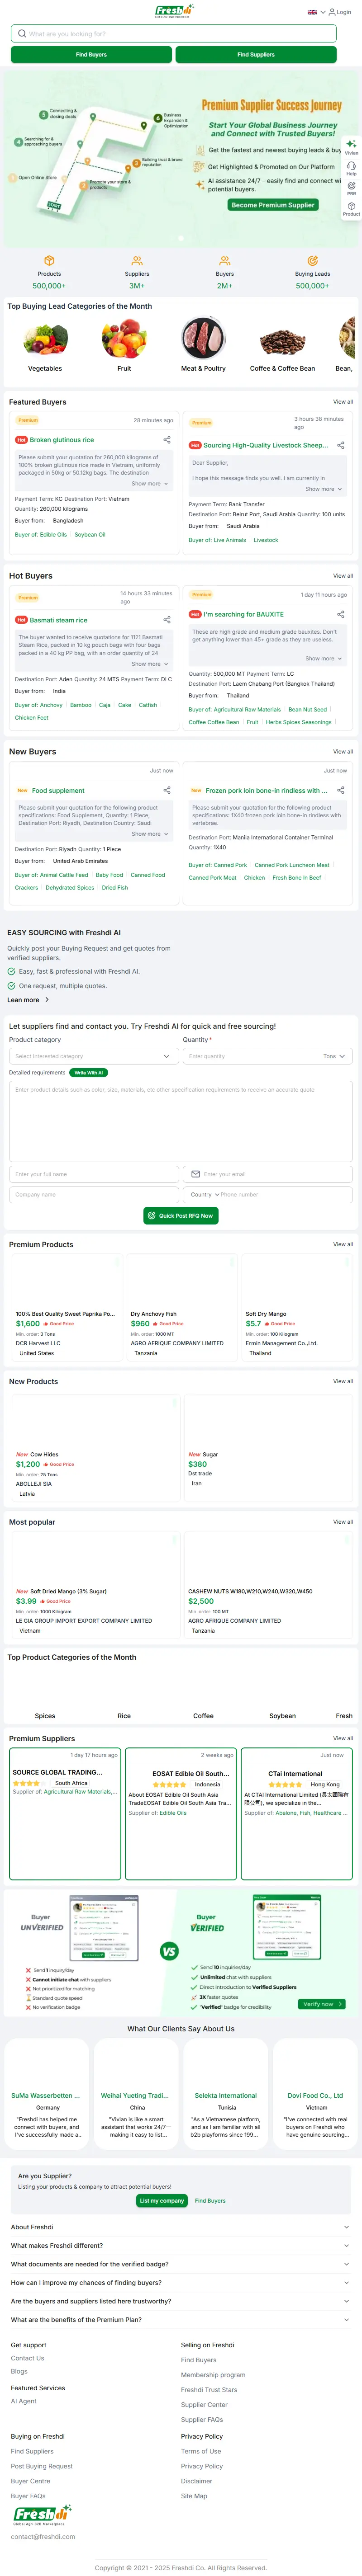This screenshot has height=2576, width=362.
Task: Open the language selector dropdown arrow
Action: pyautogui.click(x=322, y=12)
